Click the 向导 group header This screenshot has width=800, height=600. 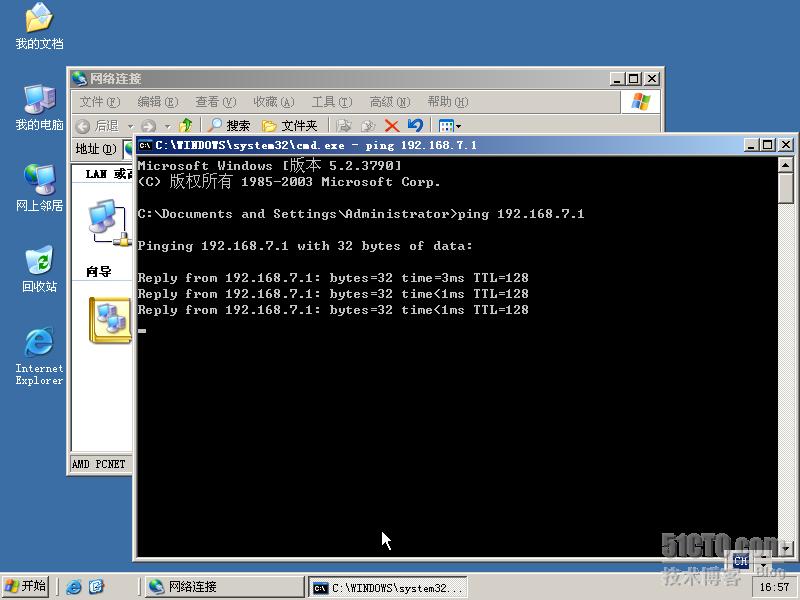pyautogui.click(x=98, y=271)
